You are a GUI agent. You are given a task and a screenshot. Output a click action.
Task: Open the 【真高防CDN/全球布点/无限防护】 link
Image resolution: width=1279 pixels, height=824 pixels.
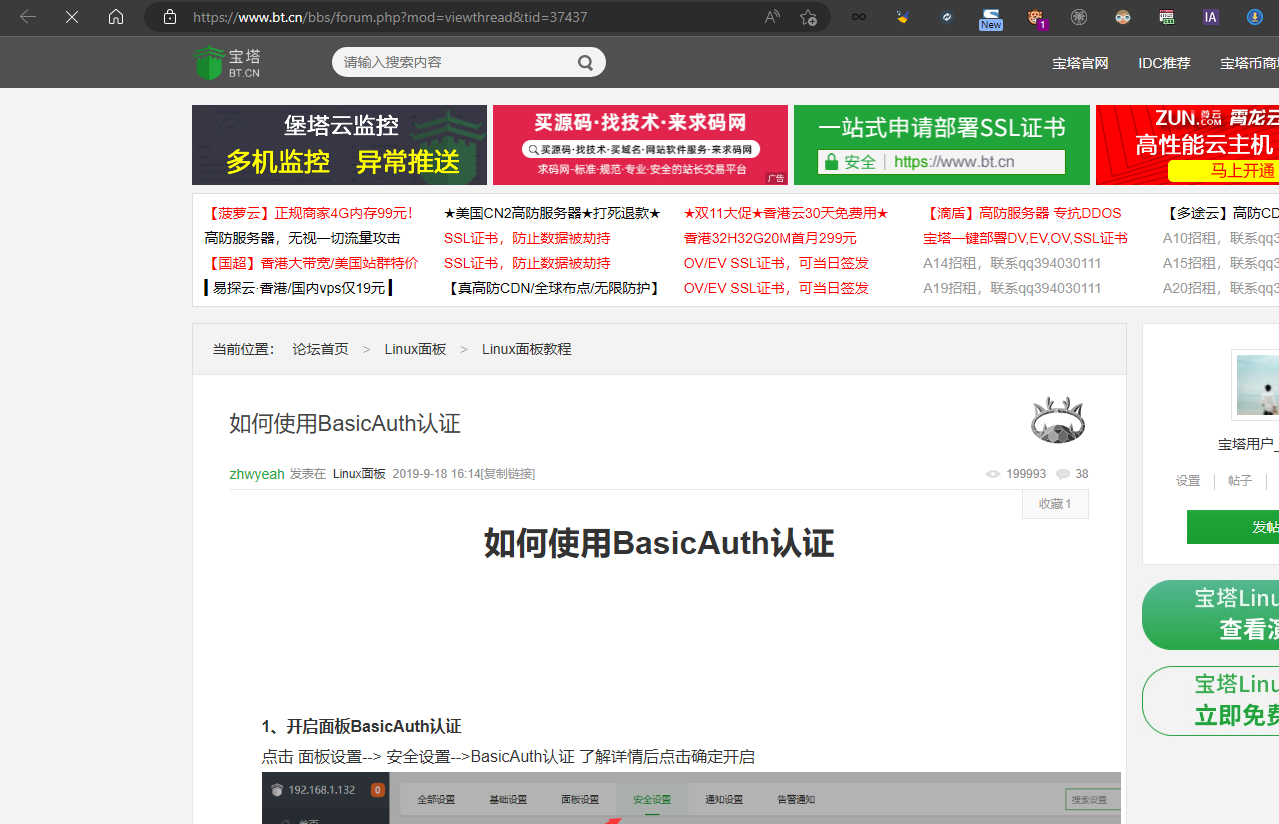pyautogui.click(x=554, y=288)
